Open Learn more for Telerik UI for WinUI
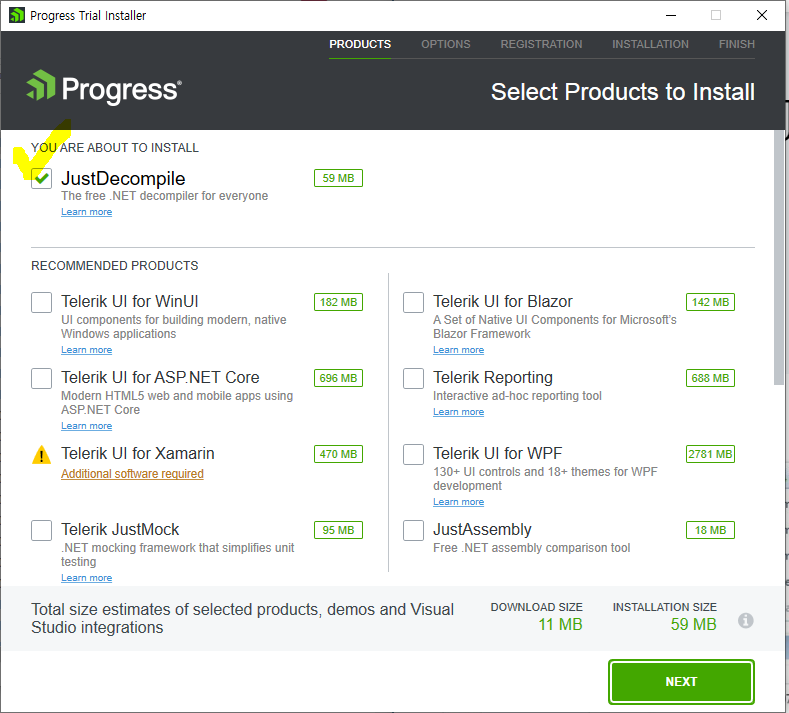 pyautogui.click(x=87, y=350)
